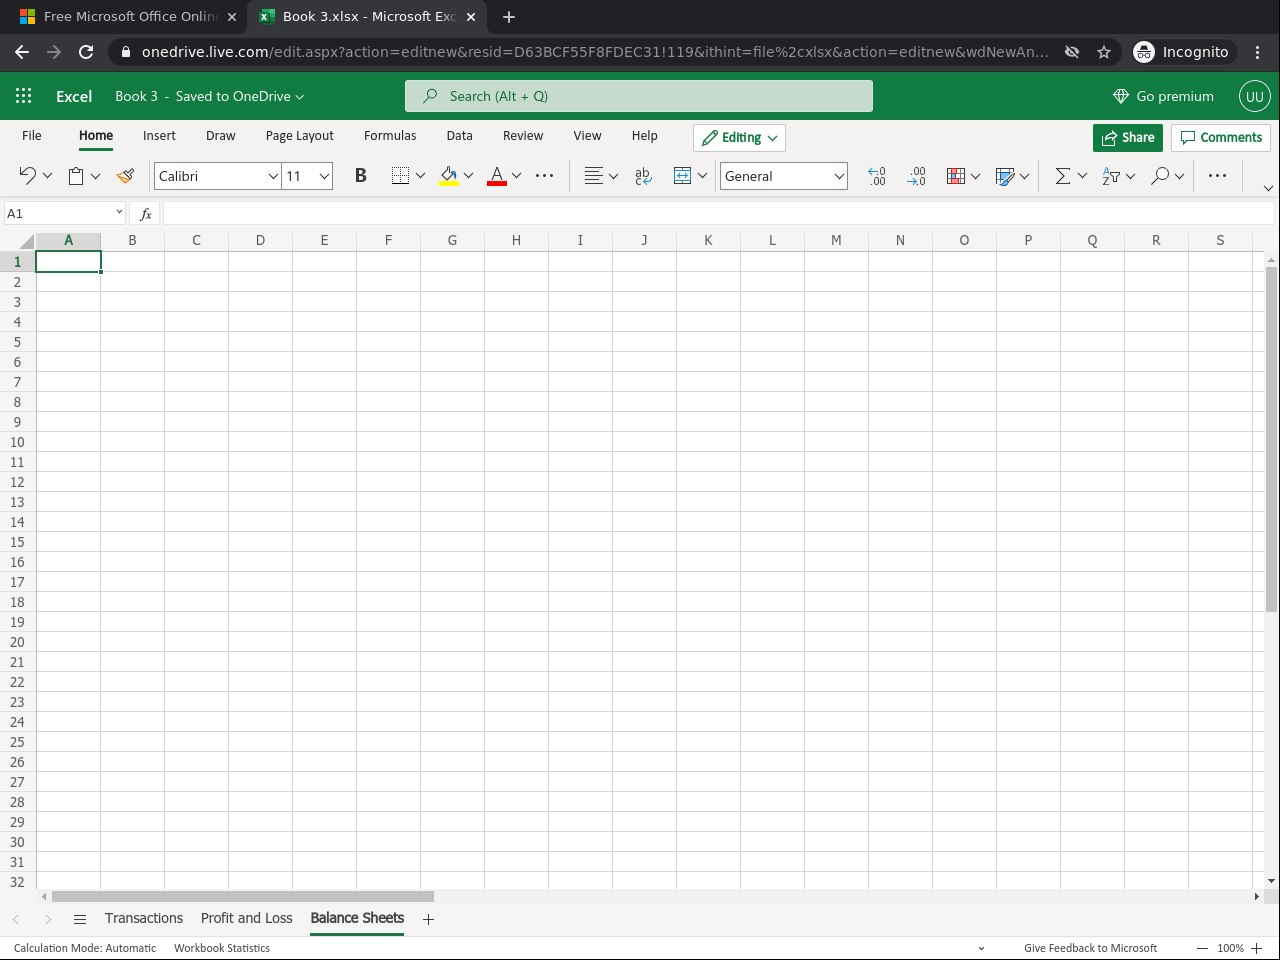Apply the yellow fill color
The width and height of the screenshot is (1280, 960).
pos(449,176)
